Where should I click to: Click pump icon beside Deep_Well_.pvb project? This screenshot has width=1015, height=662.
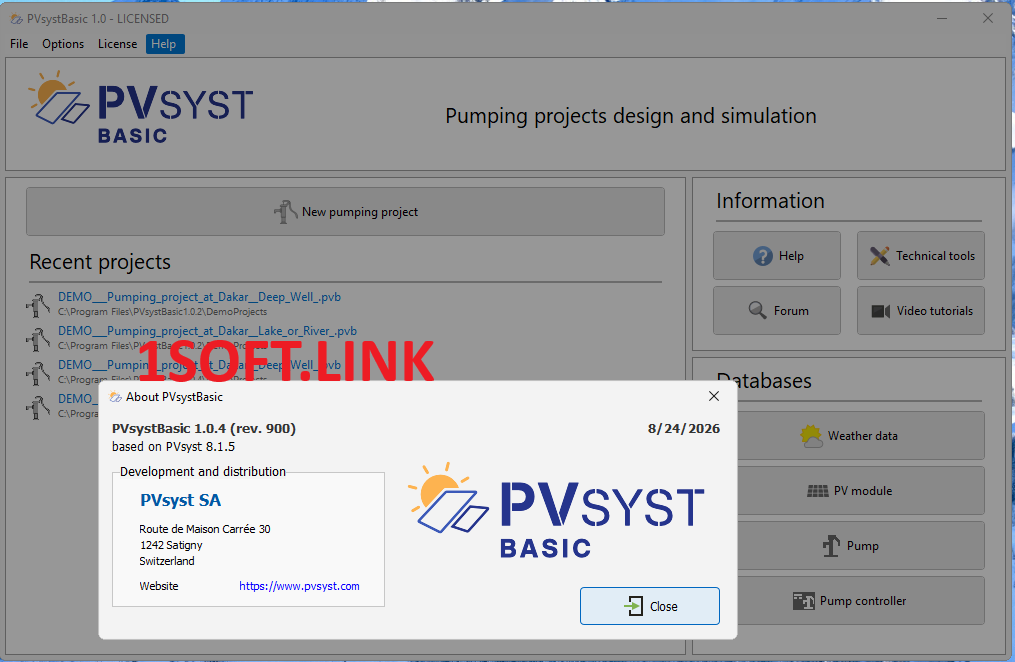[38, 305]
